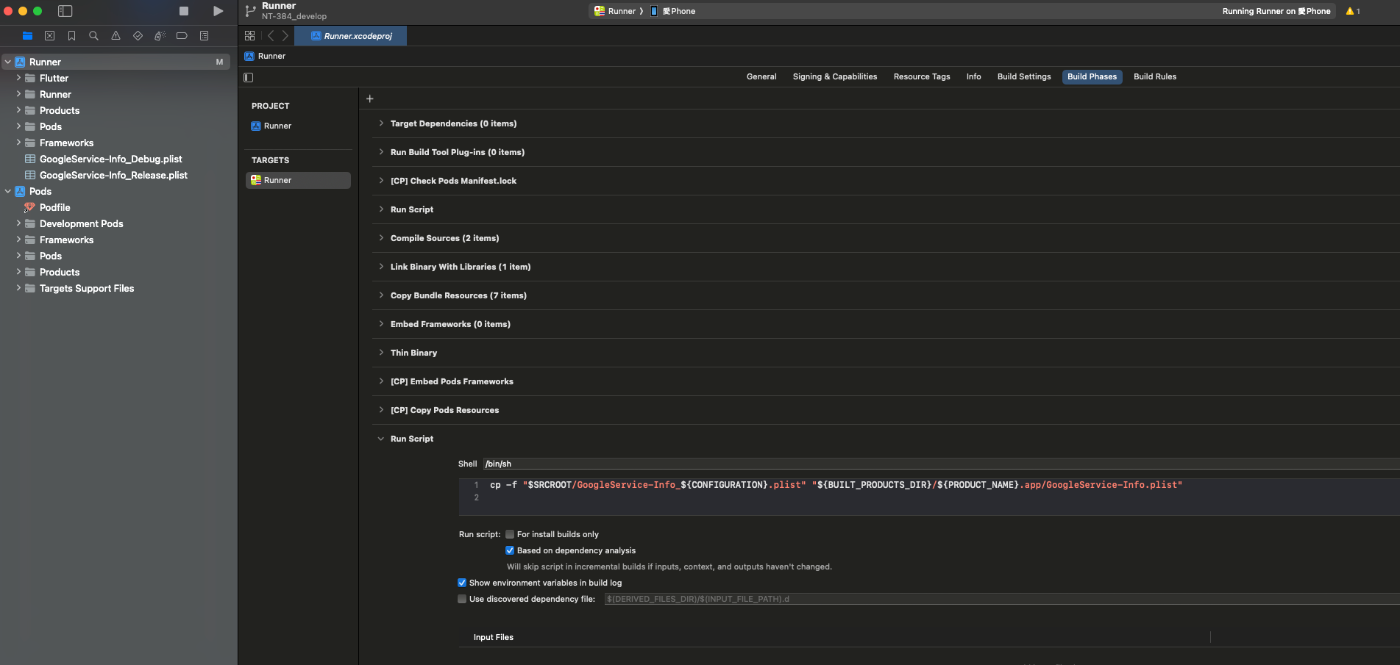Open the Find navigator magnifier icon
Viewport: 1400px width, 665px height.
point(93,35)
